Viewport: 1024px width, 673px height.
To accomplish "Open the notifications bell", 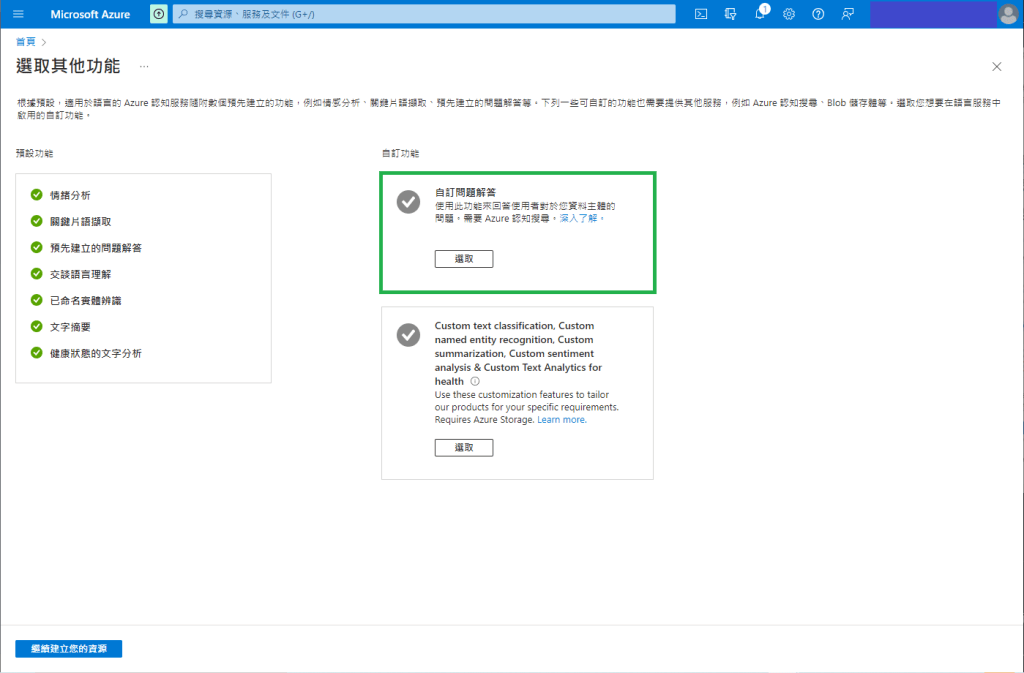I will 760,14.
